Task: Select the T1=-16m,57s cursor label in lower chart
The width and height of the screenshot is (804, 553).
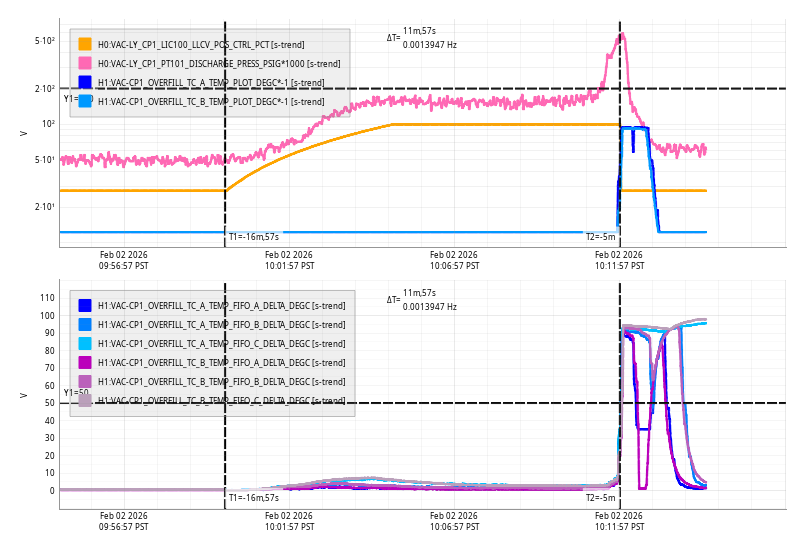Action: (253, 497)
